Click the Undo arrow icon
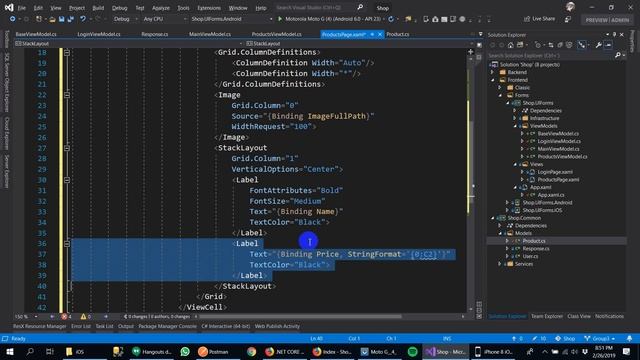This screenshot has height=360, width=640. [x=83, y=19]
